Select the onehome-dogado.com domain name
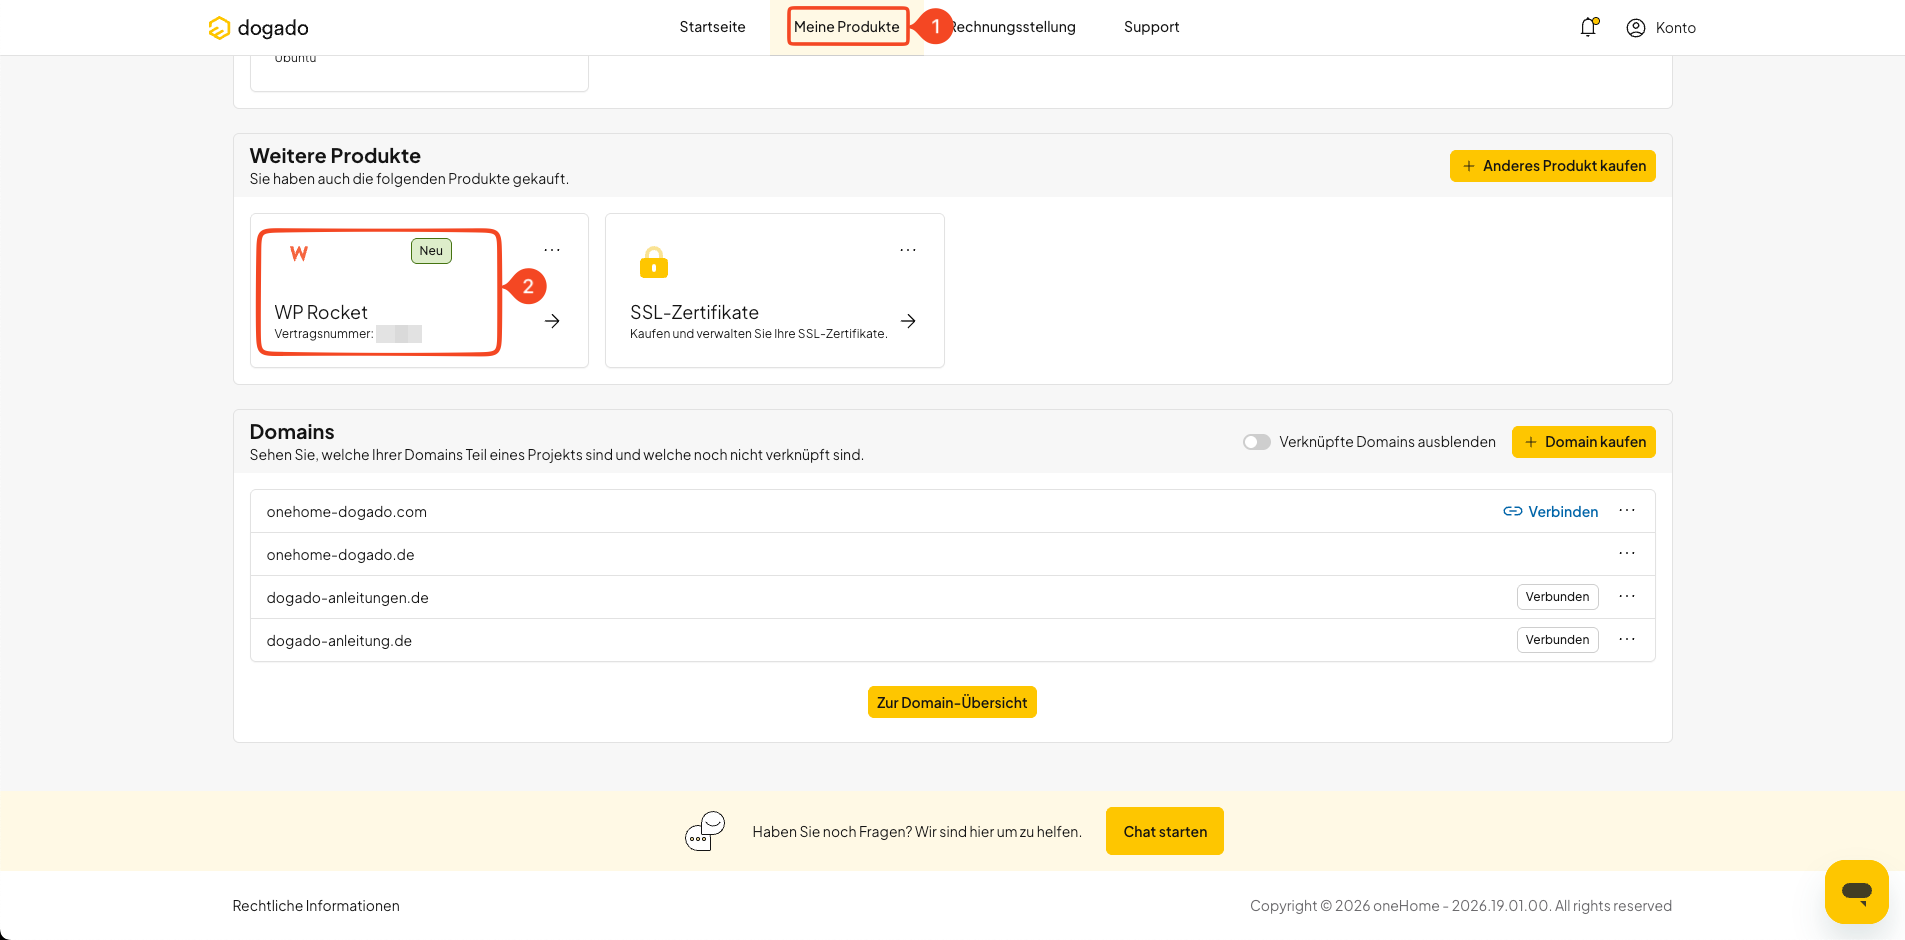This screenshot has height=940, width=1905. coord(347,512)
